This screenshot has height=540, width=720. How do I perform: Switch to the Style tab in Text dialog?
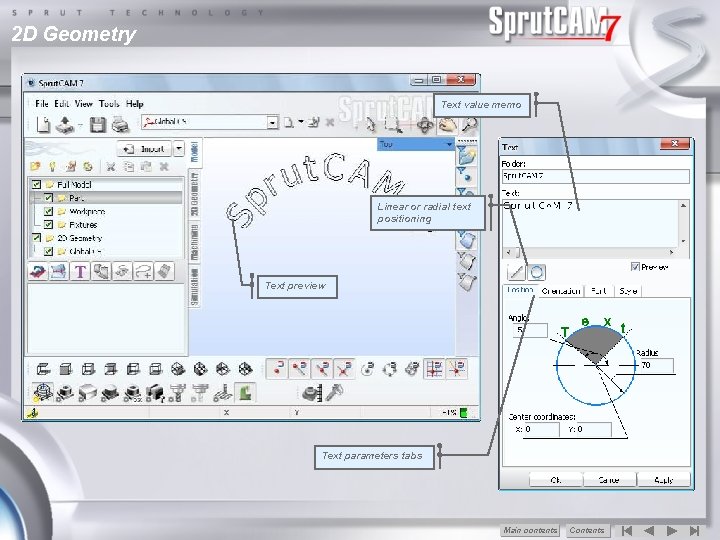pos(628,291)
